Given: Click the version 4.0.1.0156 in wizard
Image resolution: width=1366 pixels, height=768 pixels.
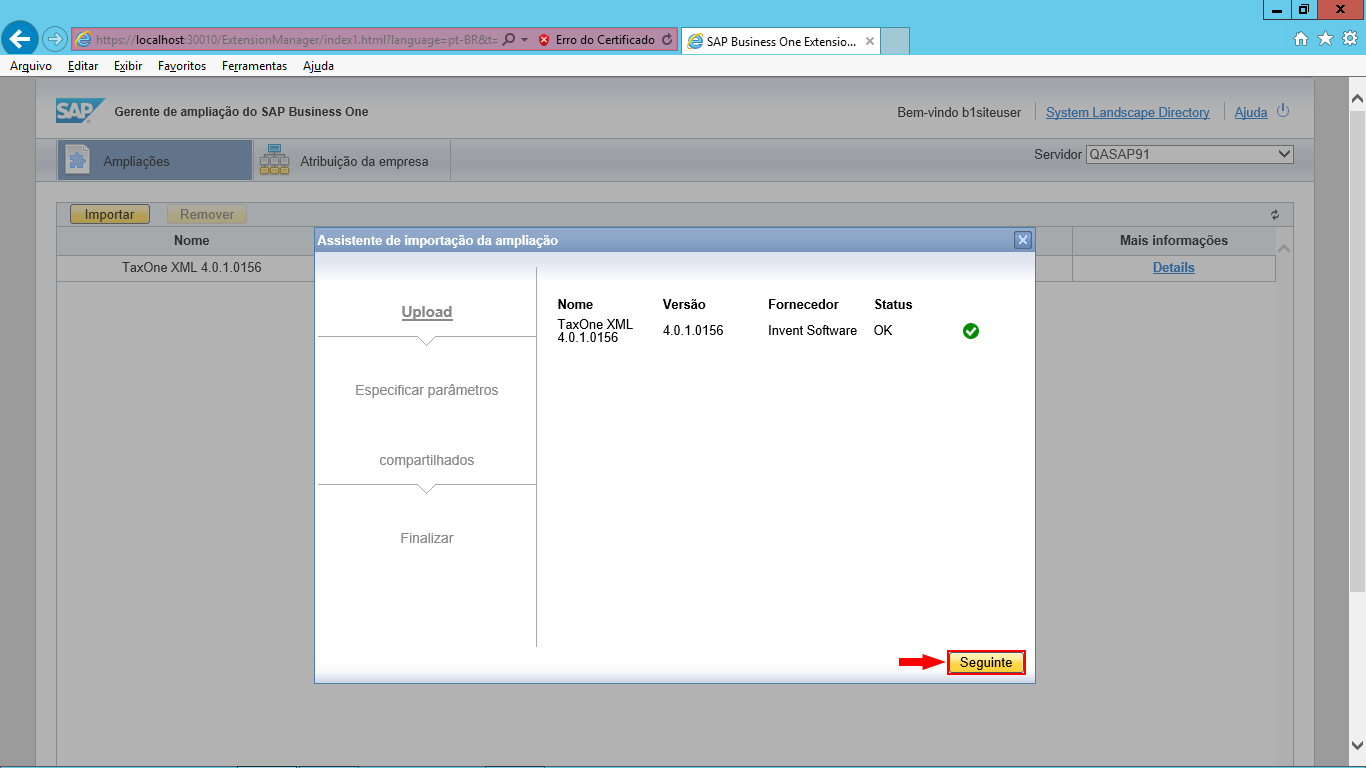Looking at the screenshot, I should pyautogui.click(x=693, y=330).
